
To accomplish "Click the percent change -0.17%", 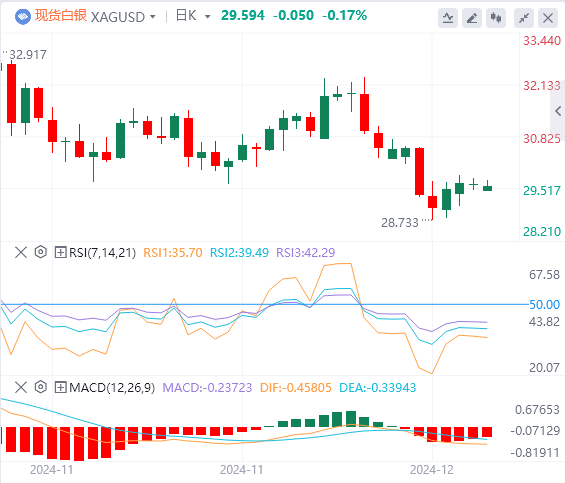I will click(344, 15).
